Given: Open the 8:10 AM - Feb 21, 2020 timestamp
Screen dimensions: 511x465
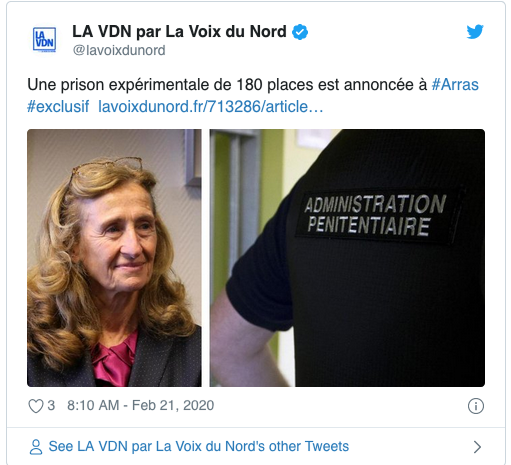Looking at the screenshot, I should click(140, 406).
